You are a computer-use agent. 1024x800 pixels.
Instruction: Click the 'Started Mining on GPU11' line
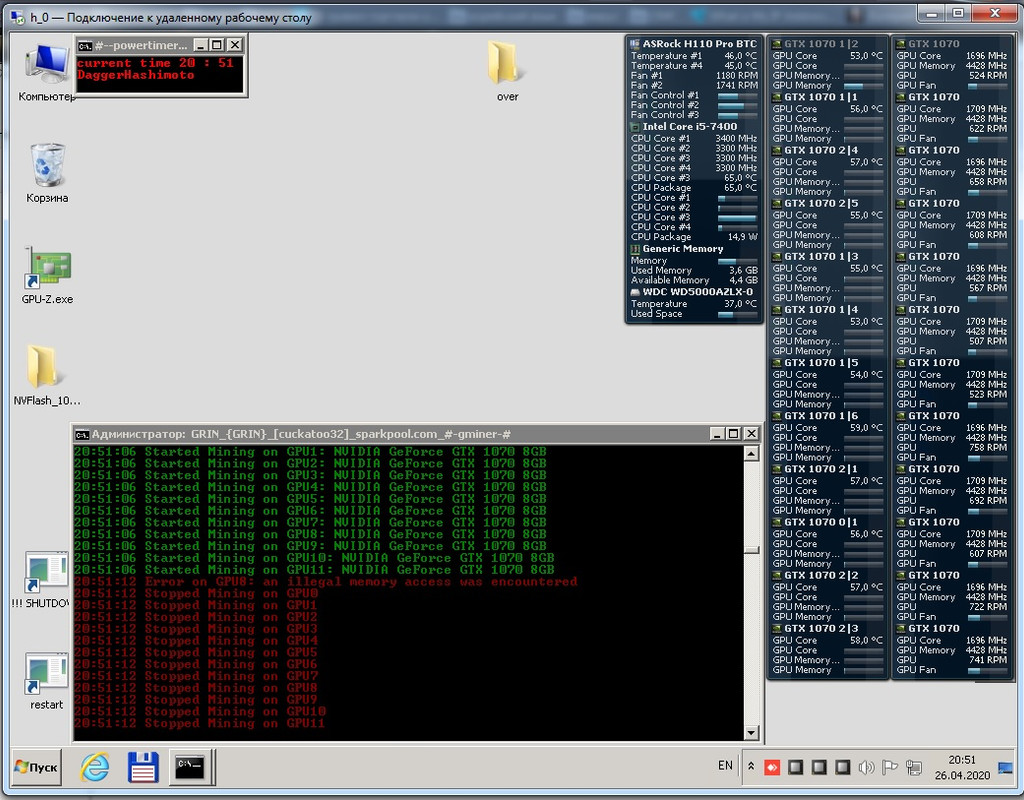click(313, 569)
